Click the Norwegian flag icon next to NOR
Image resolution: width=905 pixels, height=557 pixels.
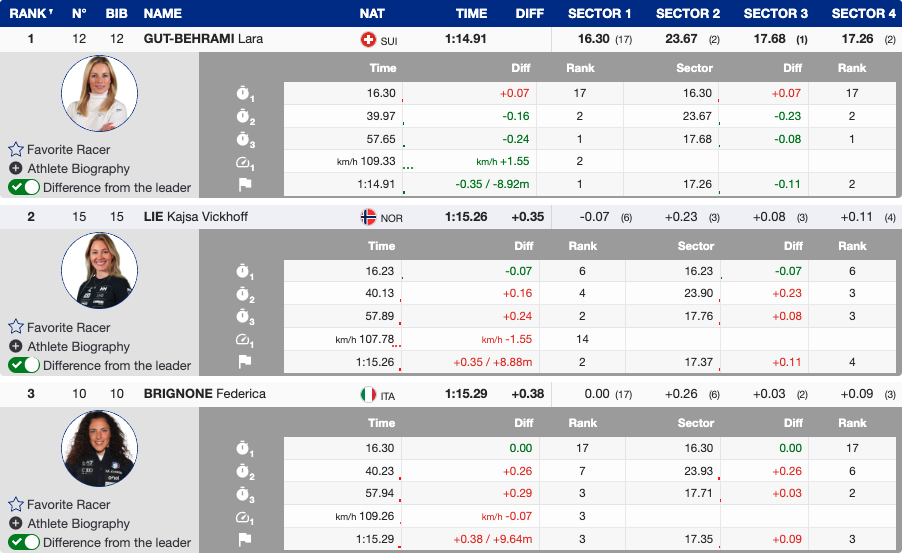click(368, 217)
